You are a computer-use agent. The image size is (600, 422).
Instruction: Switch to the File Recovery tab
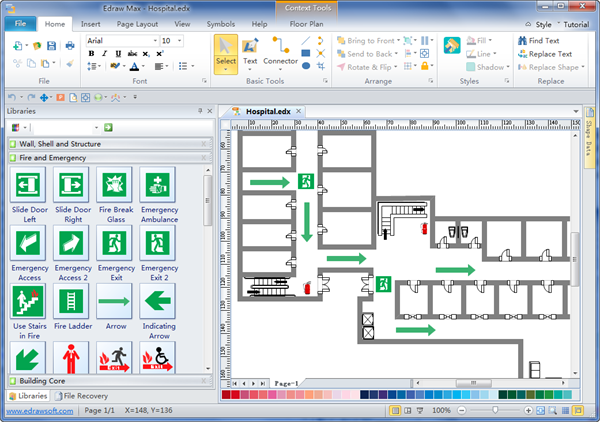click(85, 396)
